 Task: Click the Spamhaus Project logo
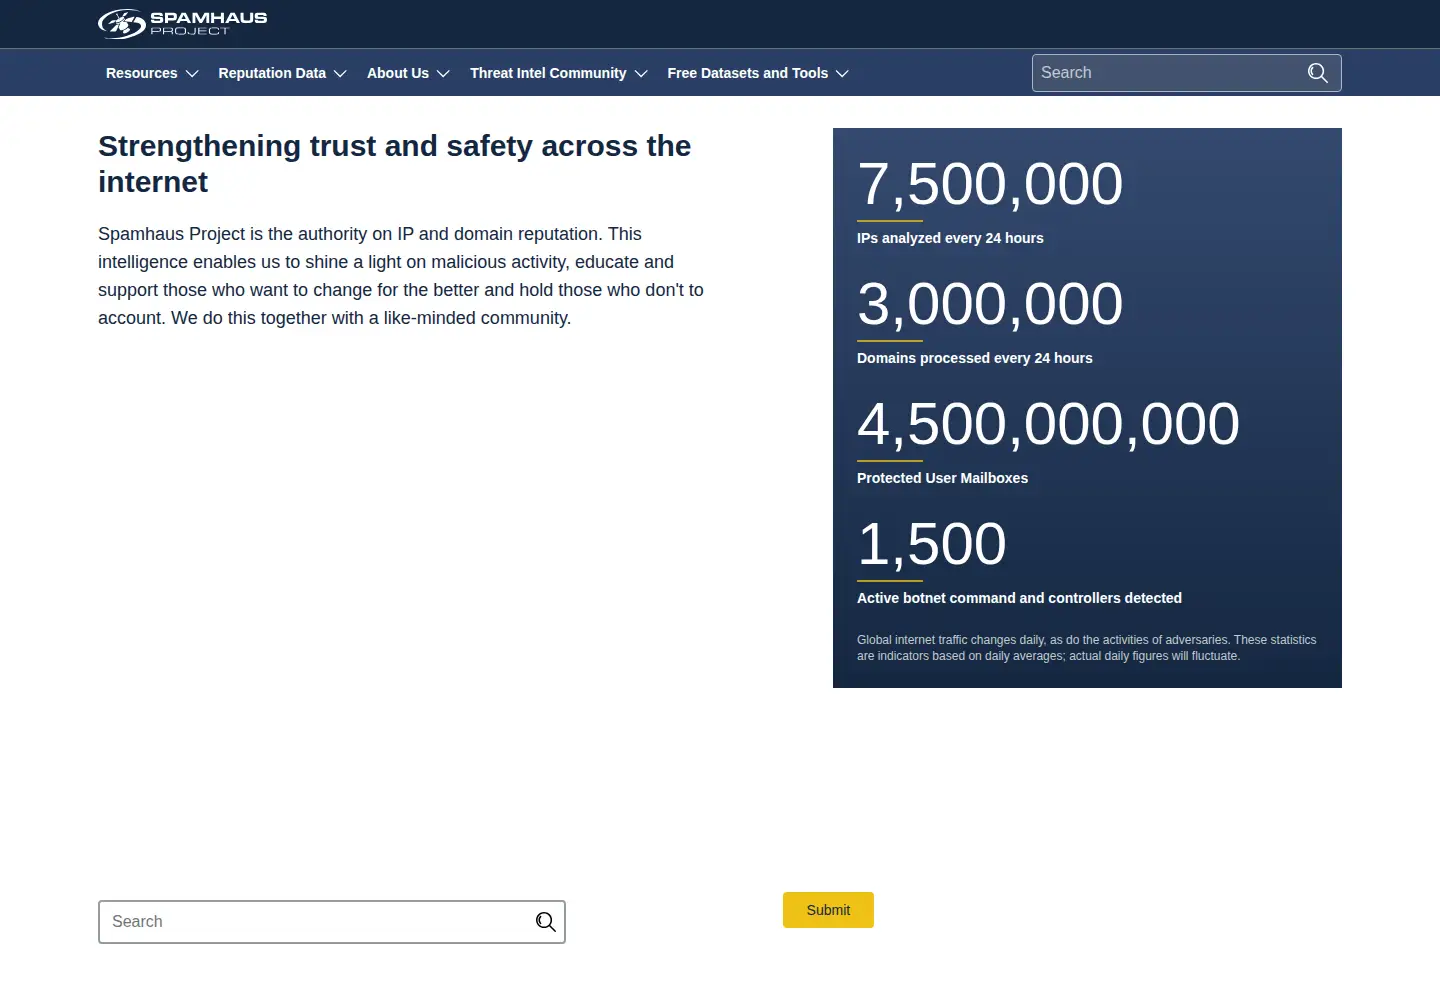[183, 23]
